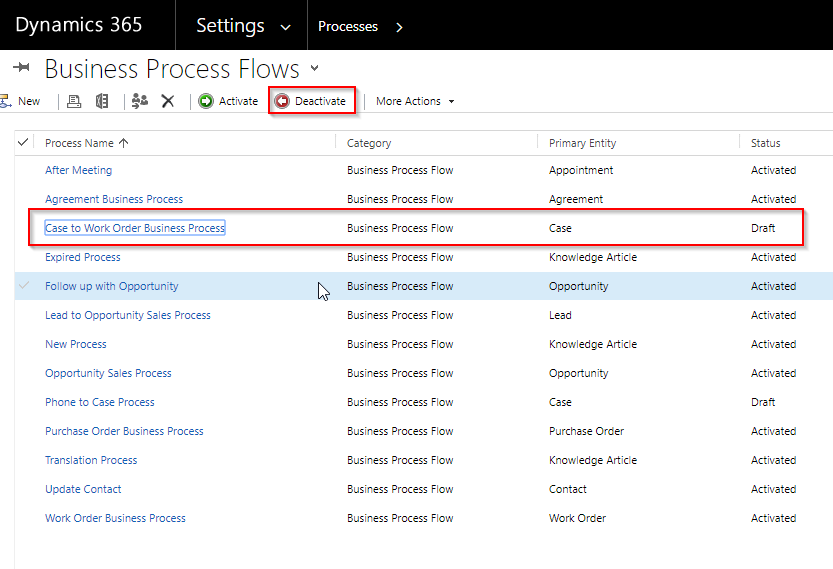The image size is (833, 569).
Task: Click the New process icon
Action: (5, 101)
